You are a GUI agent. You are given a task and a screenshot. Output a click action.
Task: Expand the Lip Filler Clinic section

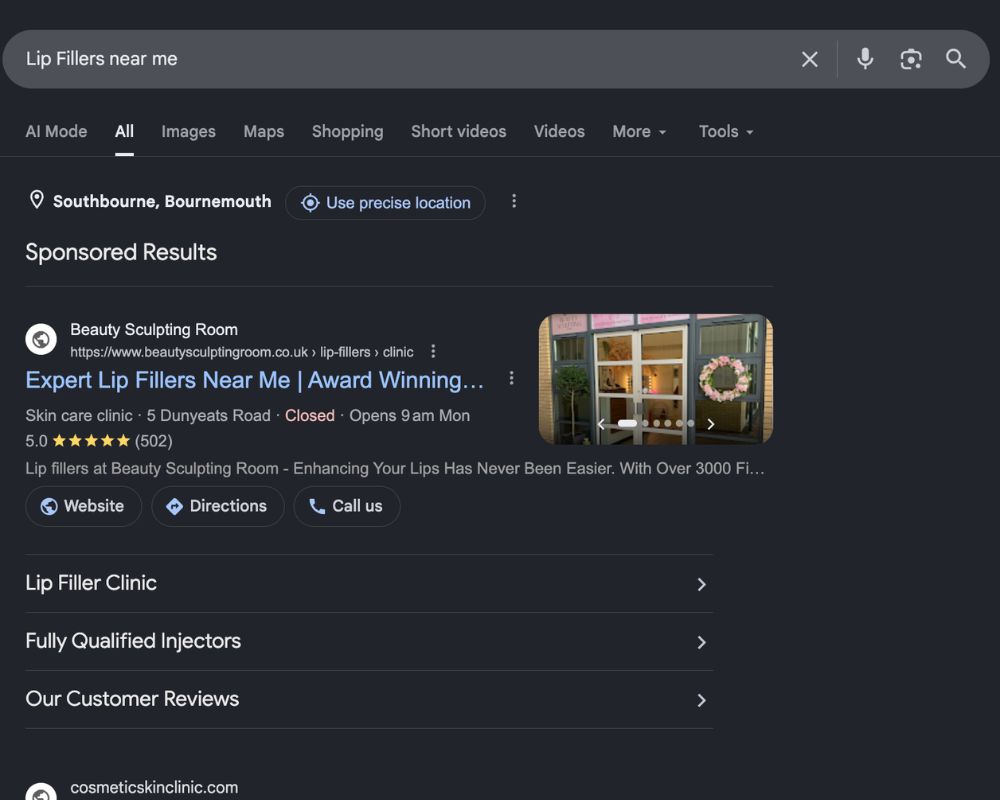coord(369,584)
